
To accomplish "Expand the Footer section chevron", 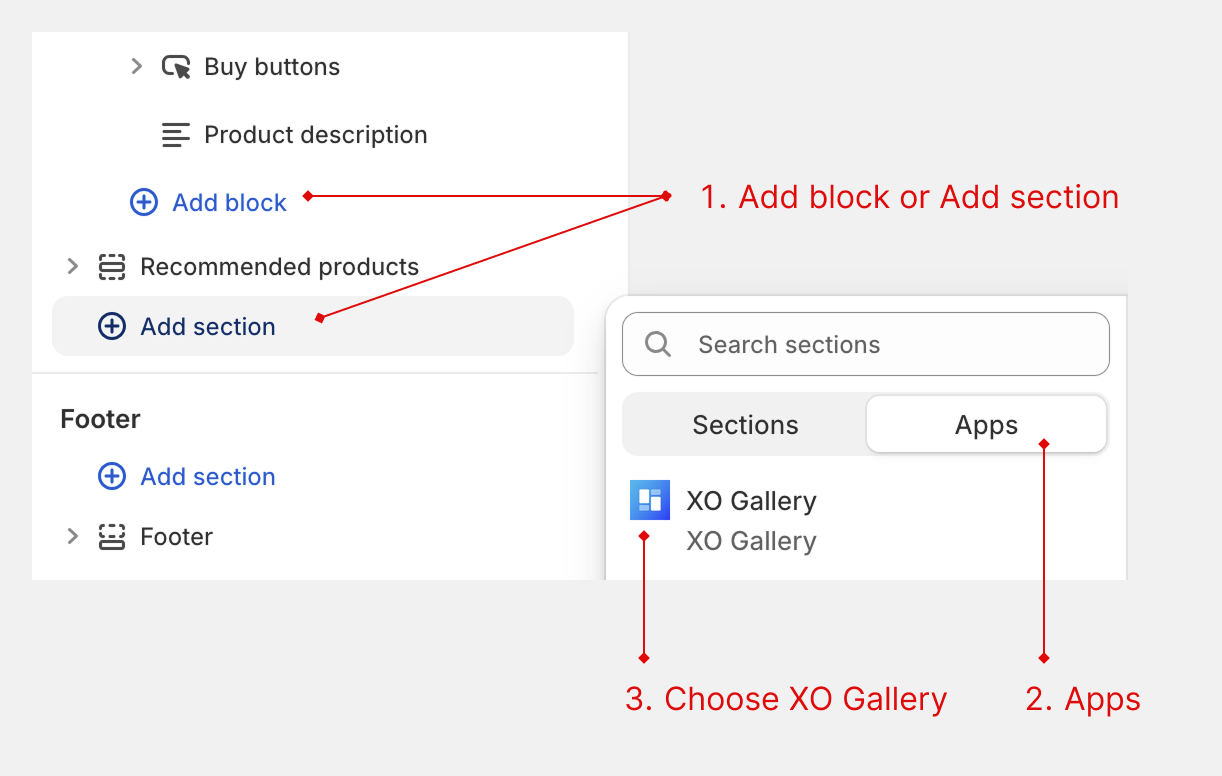I will pyautogui.click(x=72, y=537).
